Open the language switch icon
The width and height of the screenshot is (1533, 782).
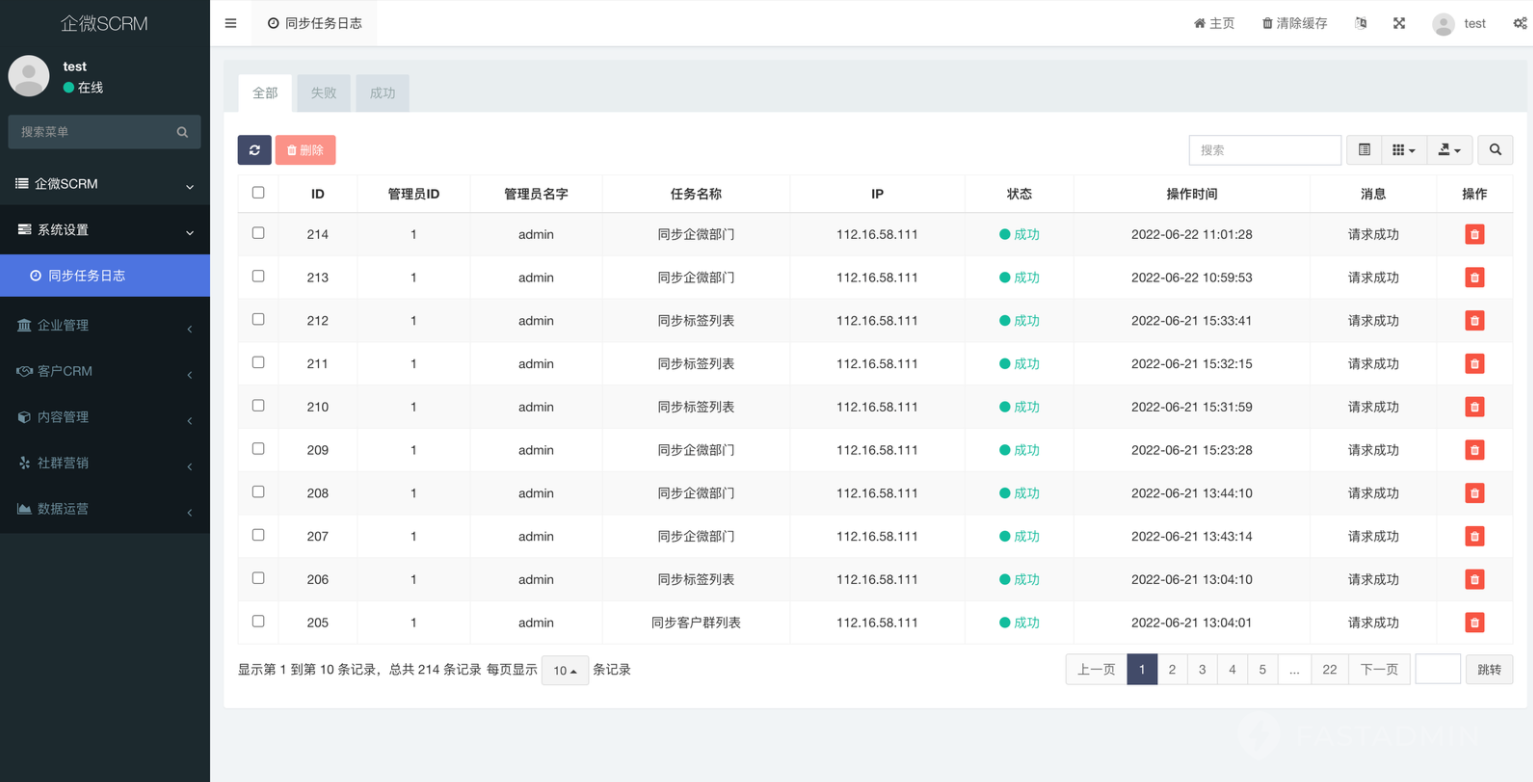click(1360, 23)
